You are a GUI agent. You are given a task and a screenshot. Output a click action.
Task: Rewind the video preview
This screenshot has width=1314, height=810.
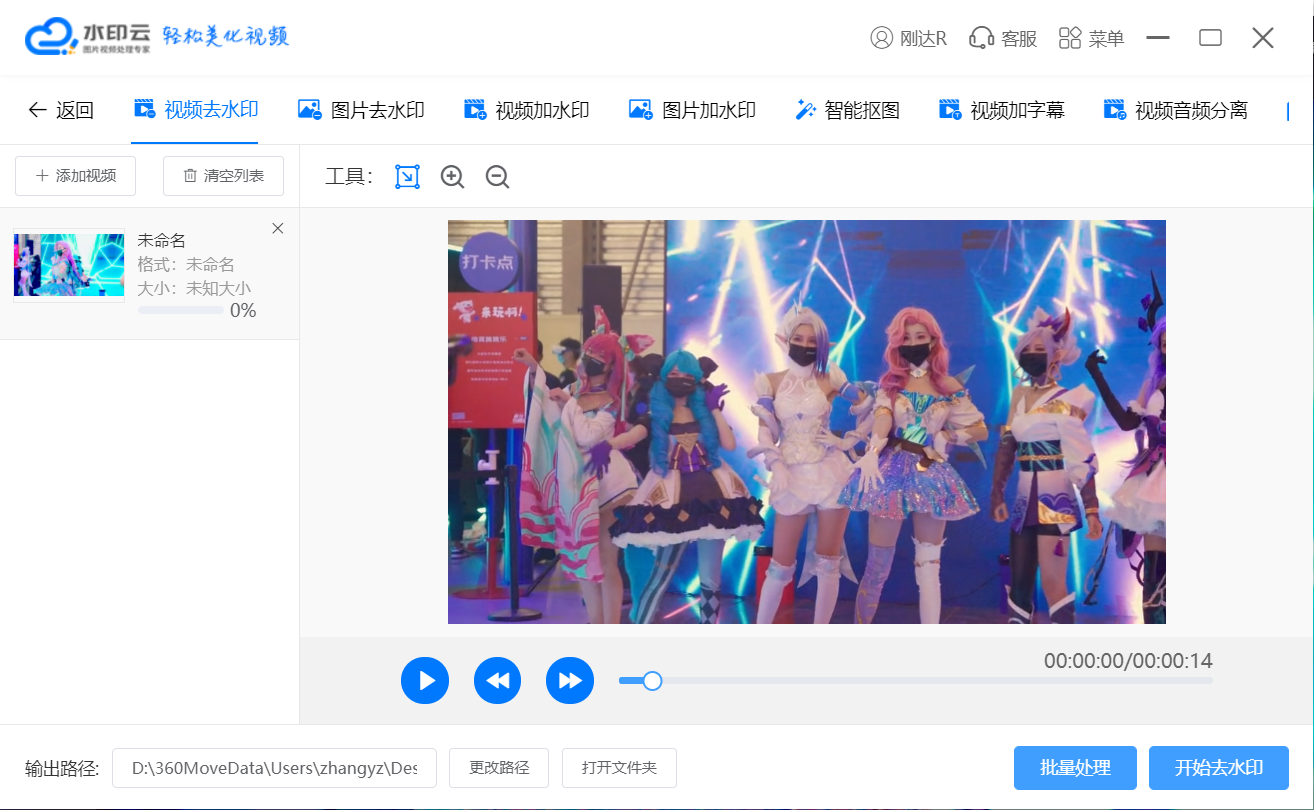[497, 681]
